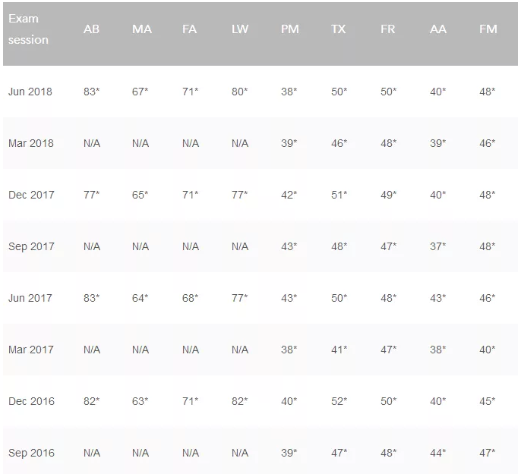Click the Exam session column header
The height and width of the screenshot is (475, 522).
28,29
